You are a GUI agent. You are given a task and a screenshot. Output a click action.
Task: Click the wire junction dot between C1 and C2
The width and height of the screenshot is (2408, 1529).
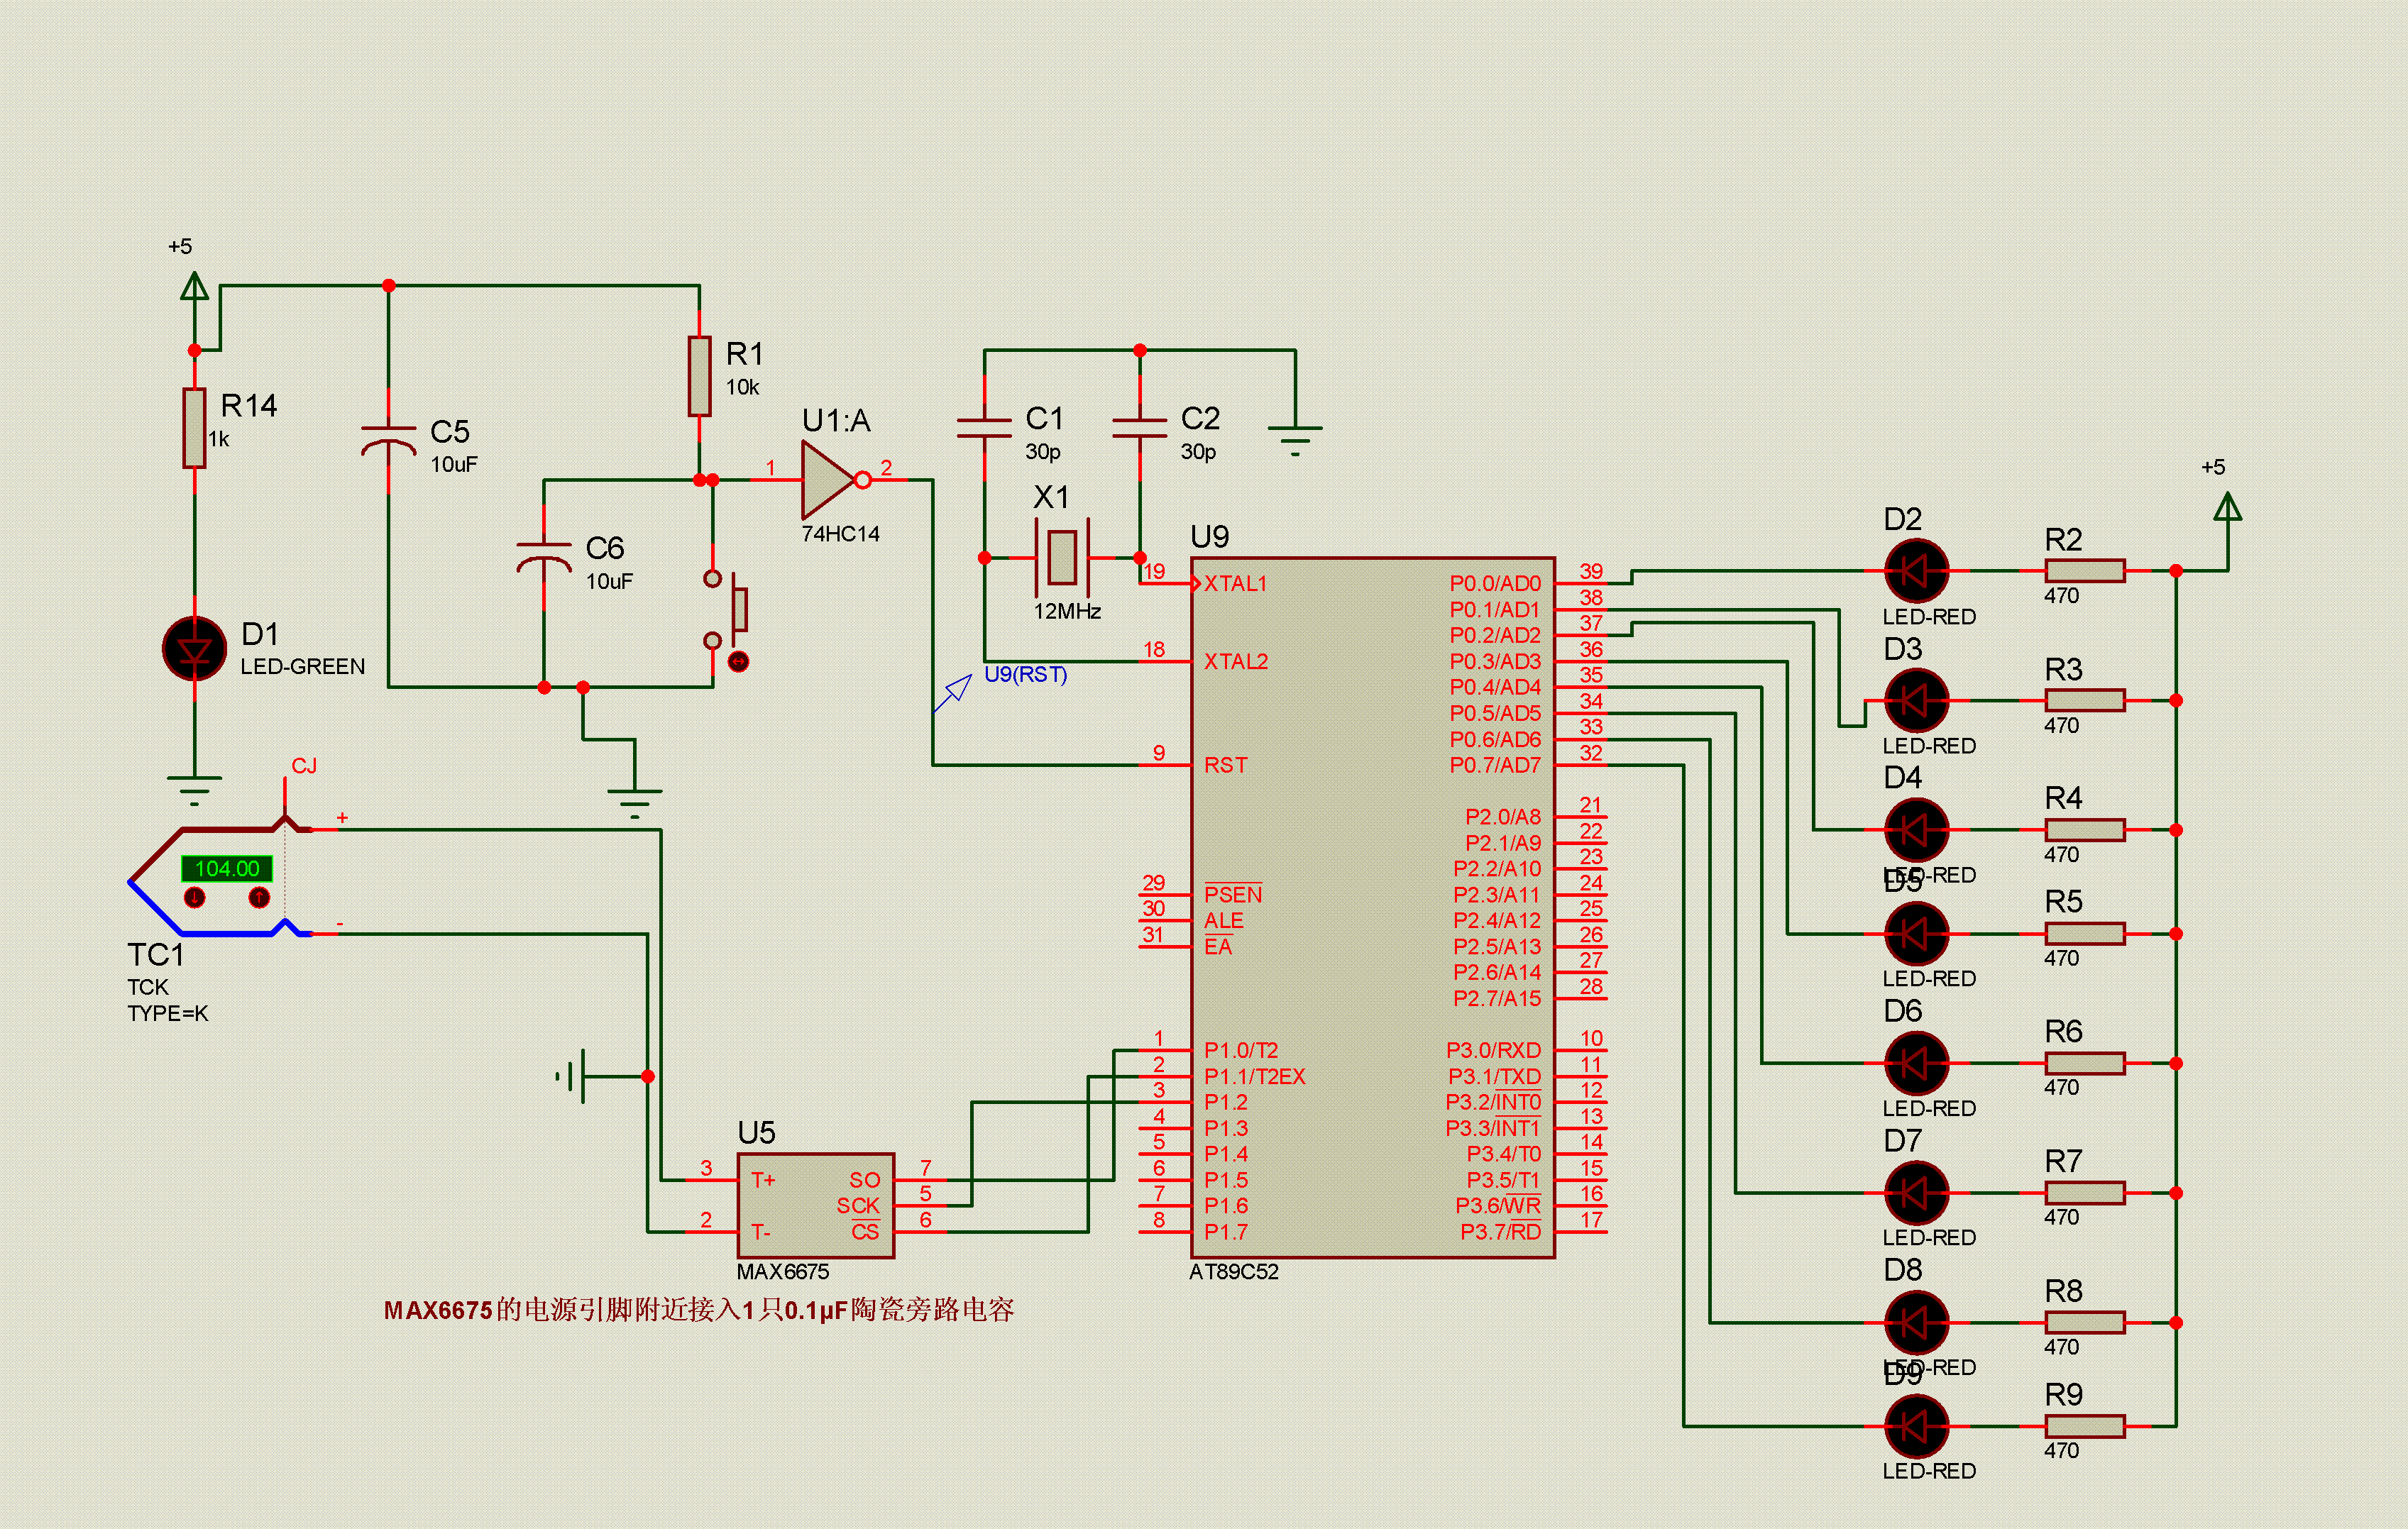1140,350
